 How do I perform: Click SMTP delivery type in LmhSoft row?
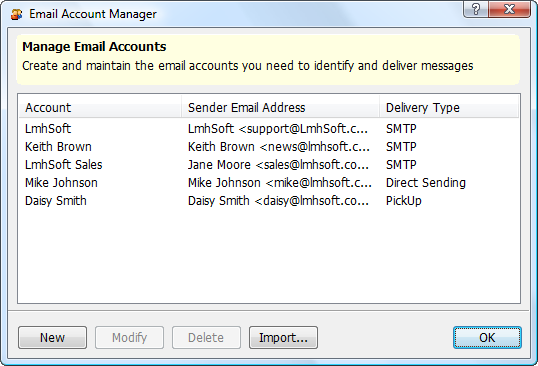click(401, 129)
